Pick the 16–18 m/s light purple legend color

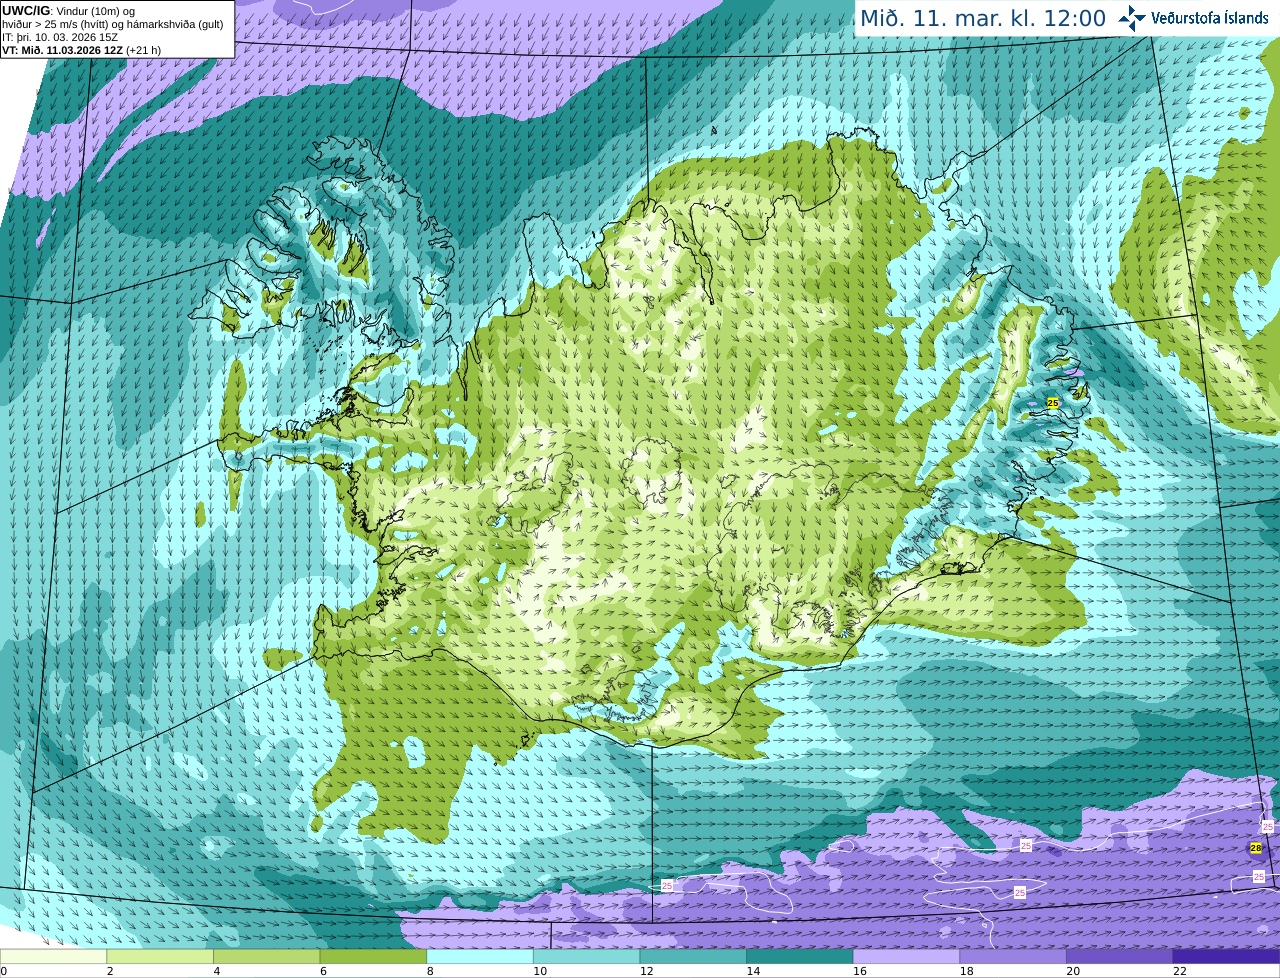906,956
